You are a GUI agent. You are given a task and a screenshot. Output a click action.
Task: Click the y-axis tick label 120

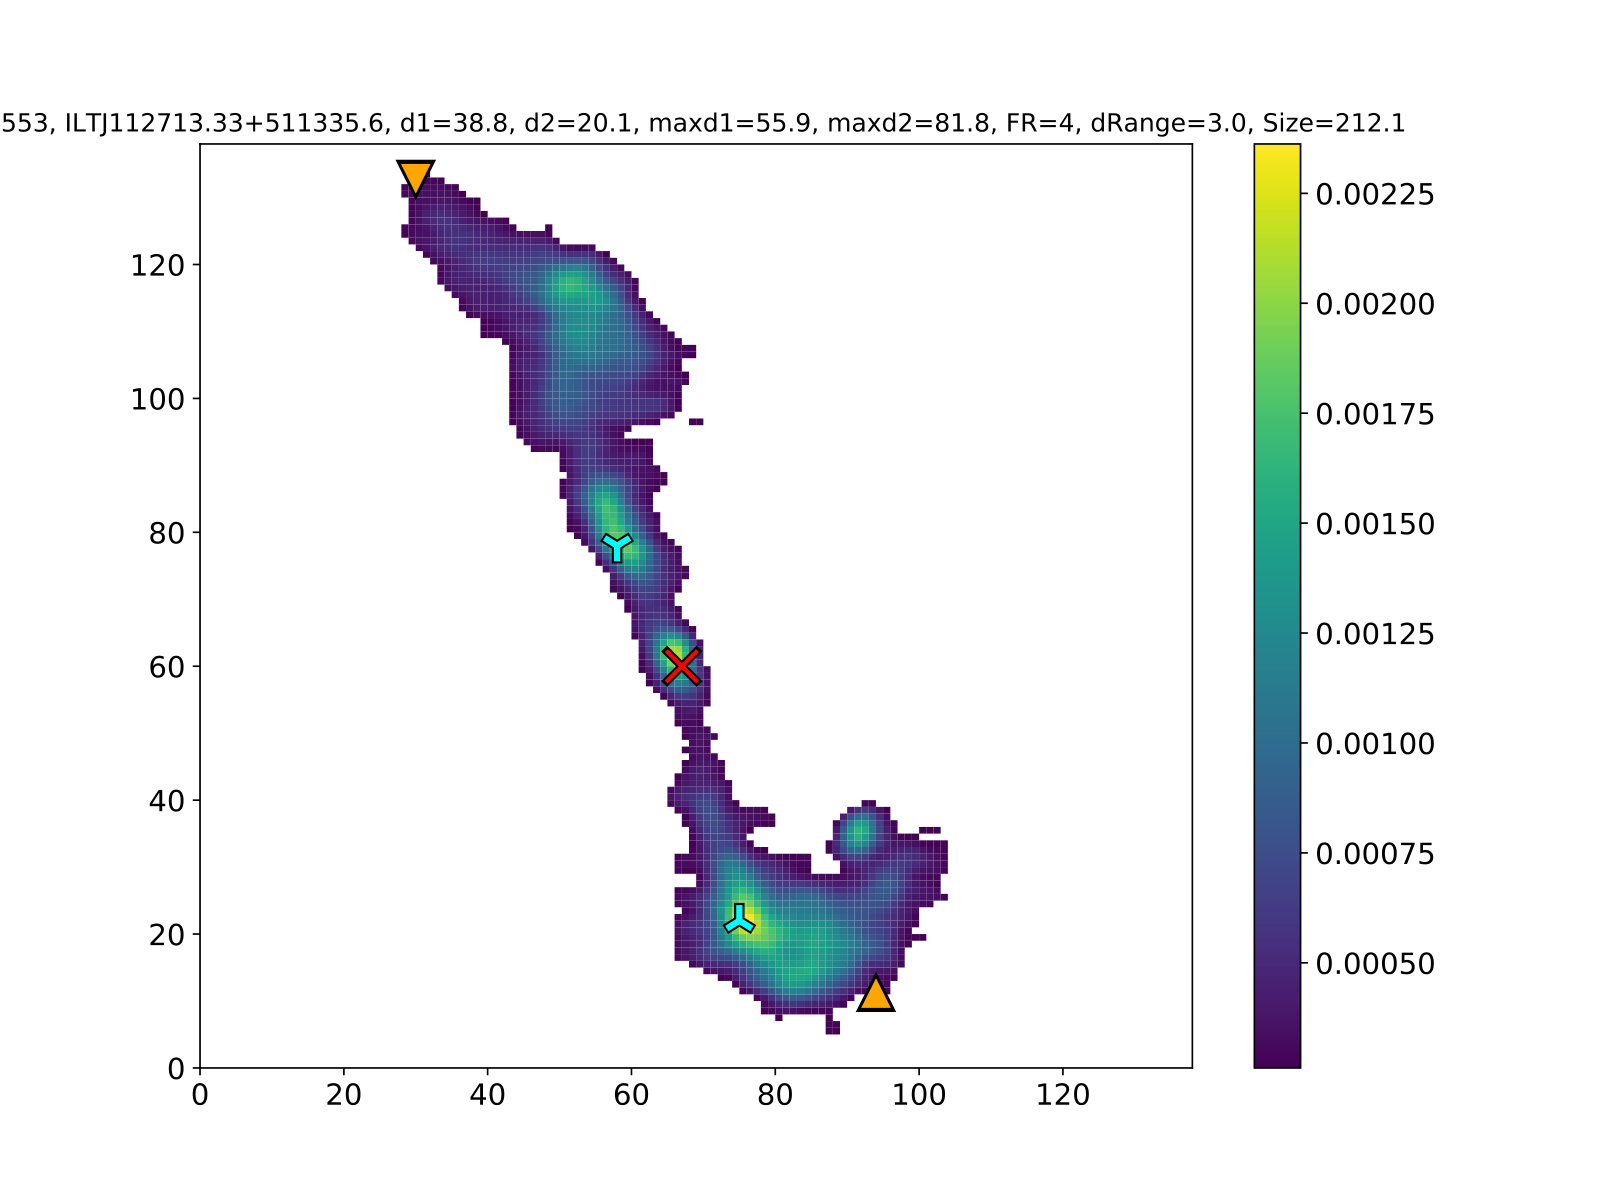158,266
